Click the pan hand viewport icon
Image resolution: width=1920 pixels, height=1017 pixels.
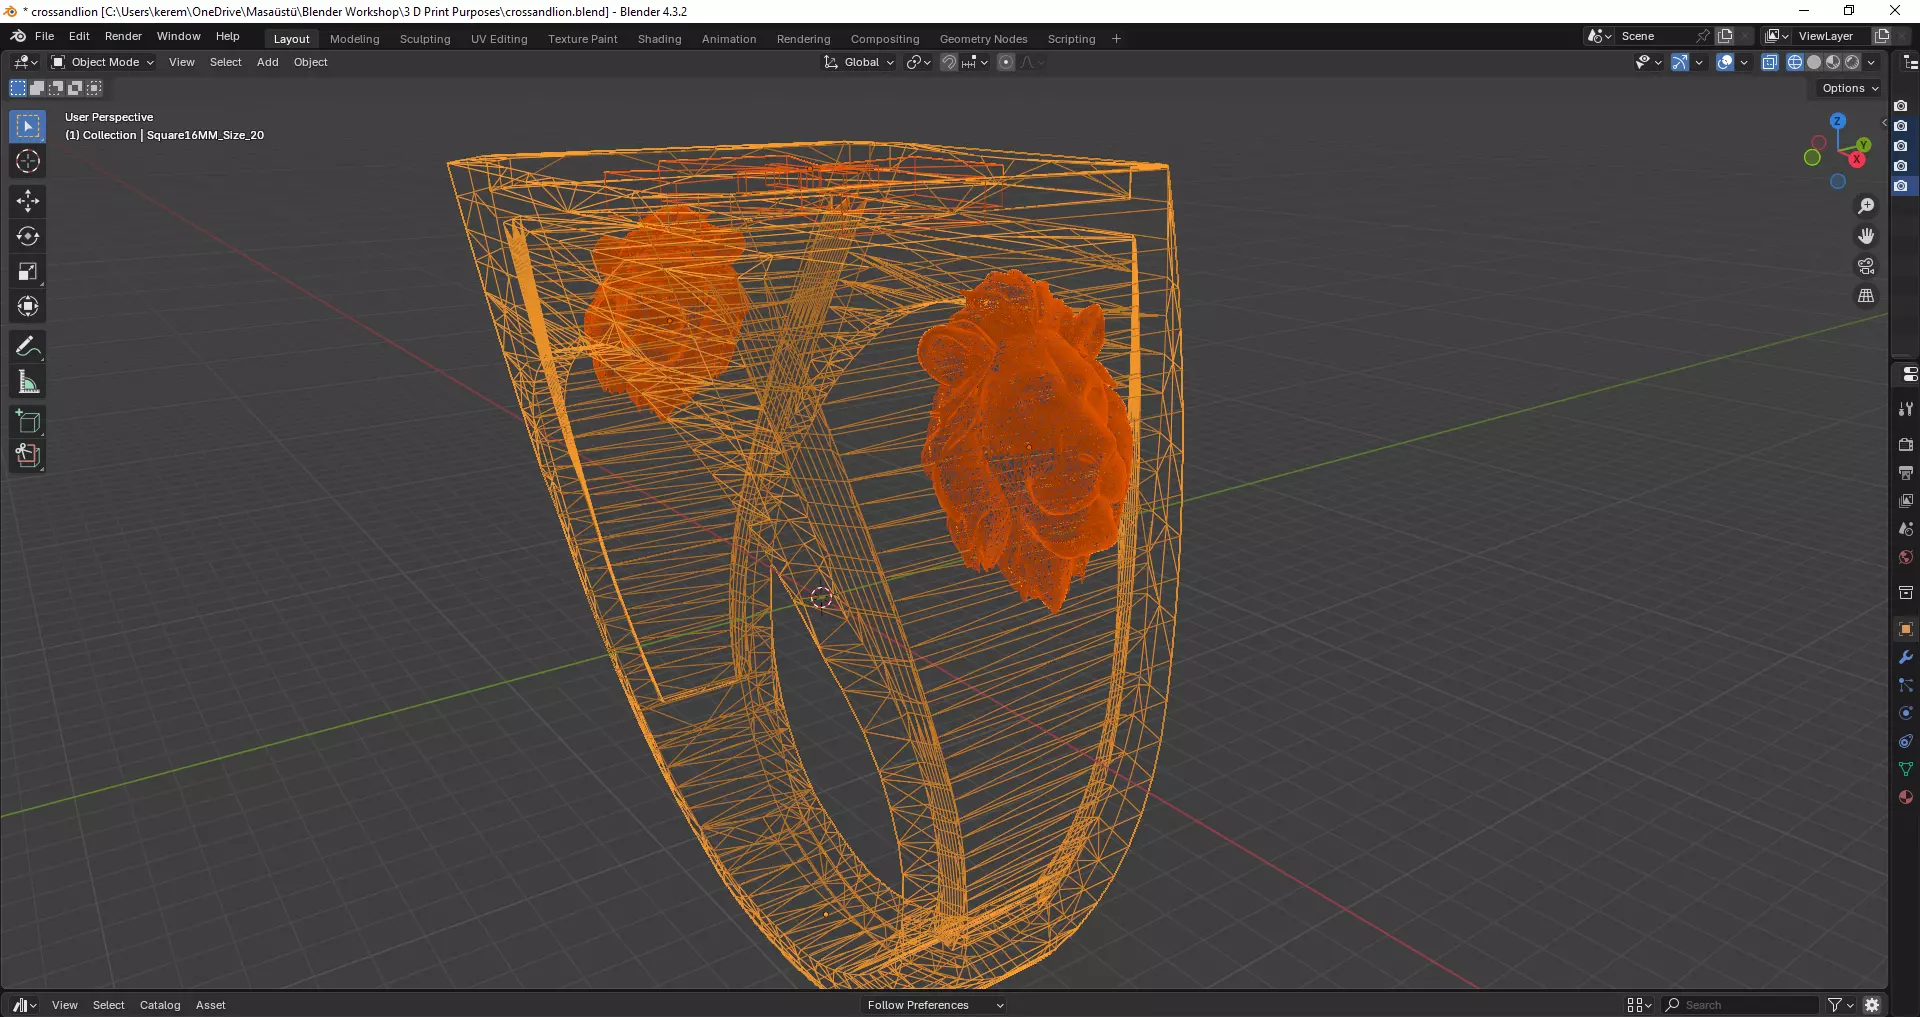click(1866, 236)
